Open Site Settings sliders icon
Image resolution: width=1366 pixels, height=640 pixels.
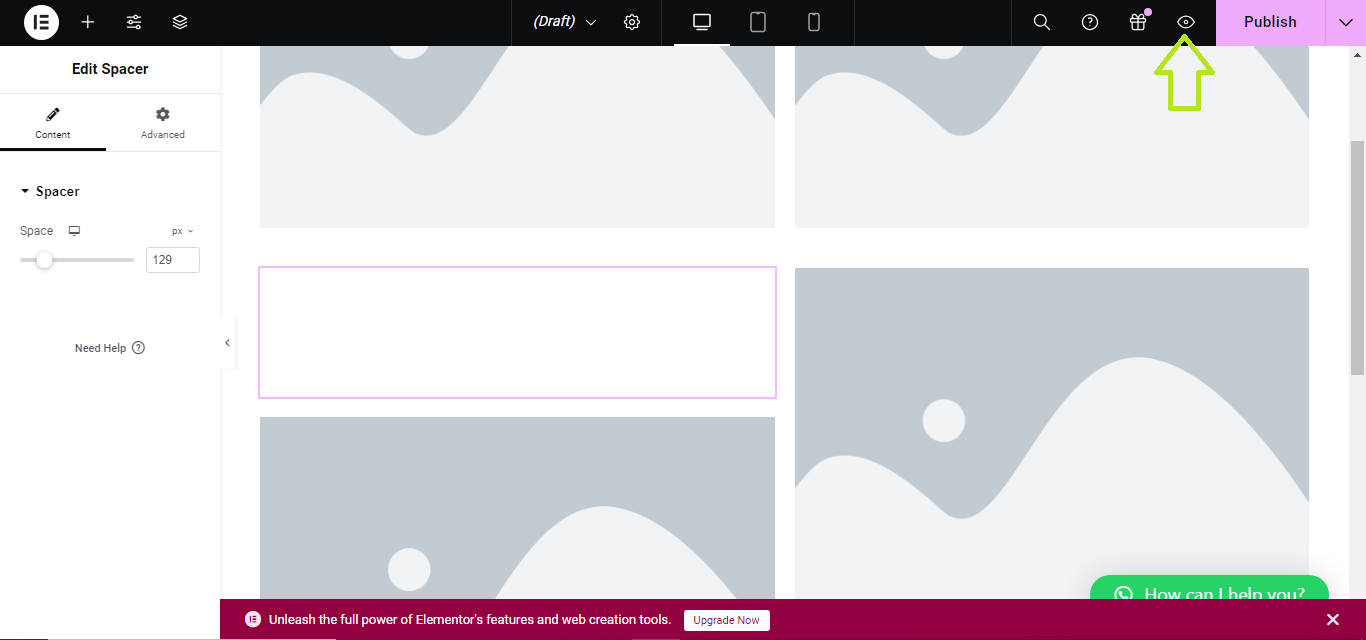[x=134, y=22]
